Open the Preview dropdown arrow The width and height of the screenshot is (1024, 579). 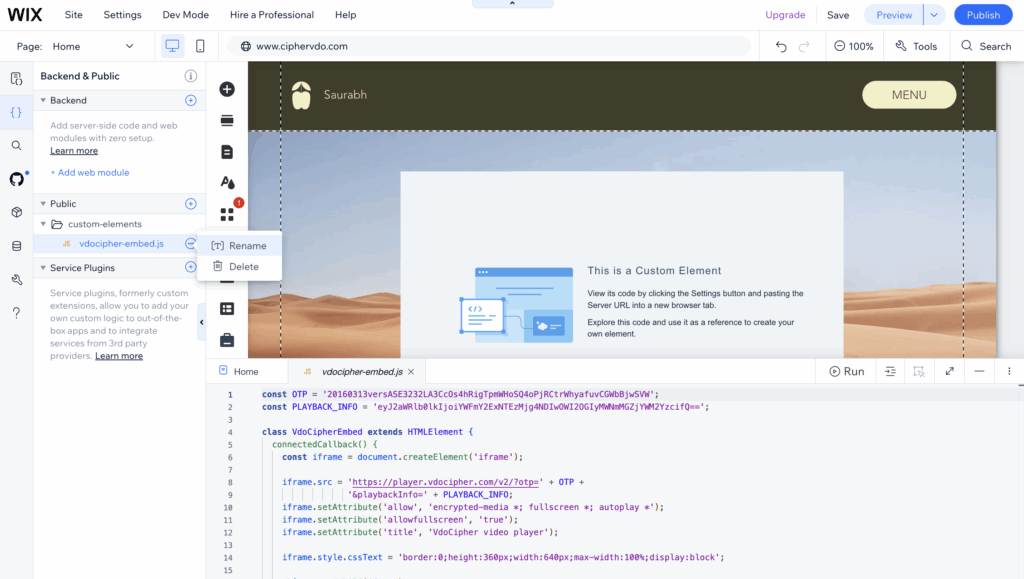(x=934, y=15)
